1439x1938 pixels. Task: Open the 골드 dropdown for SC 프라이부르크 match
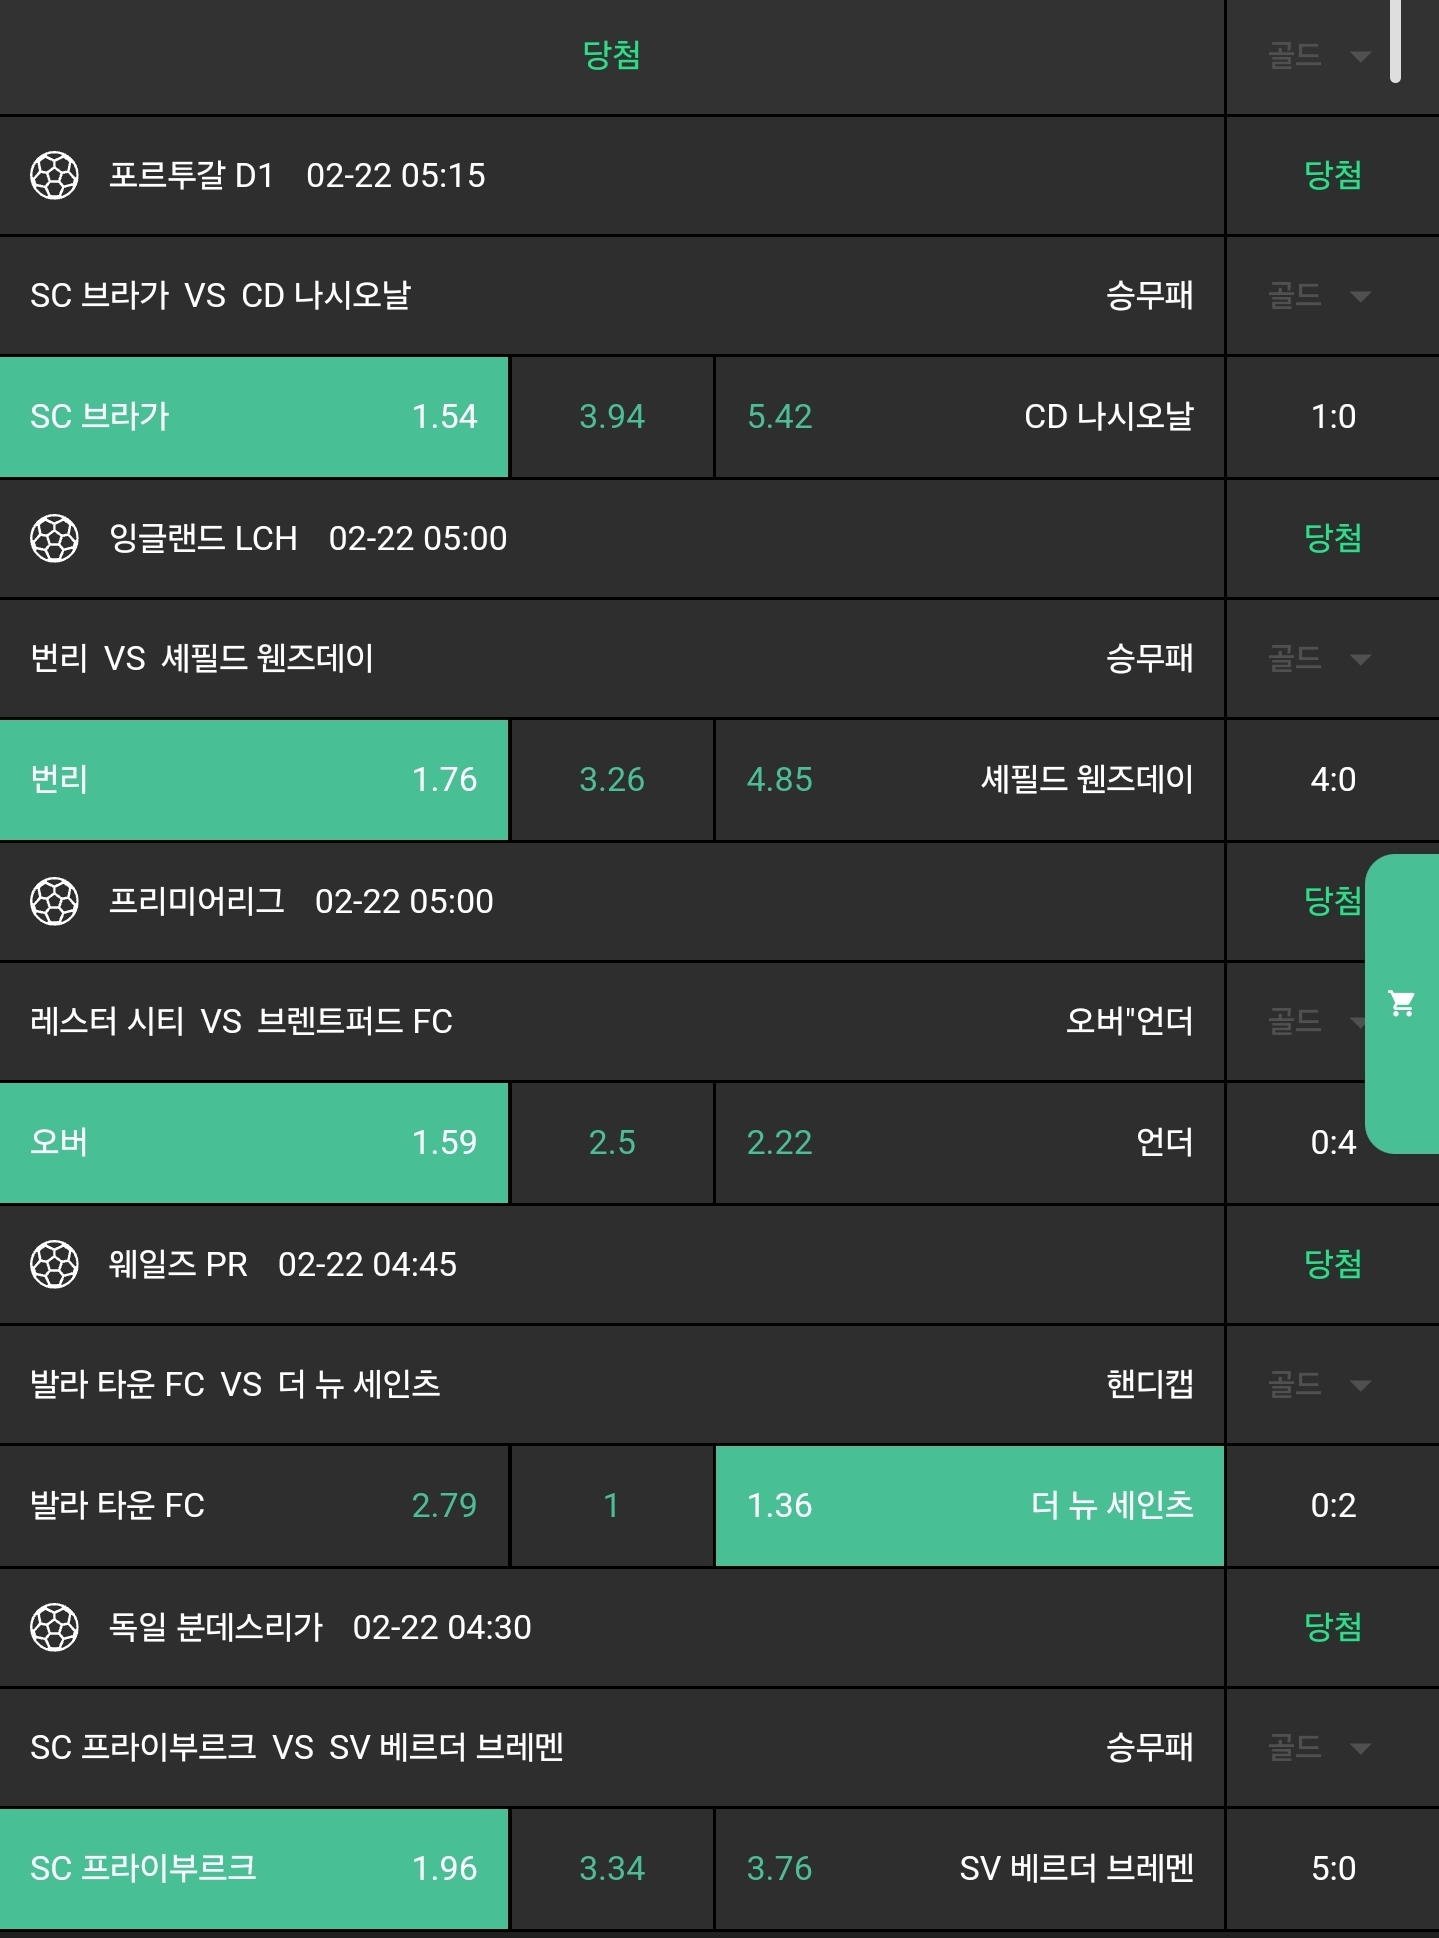pos(1318,1748)
